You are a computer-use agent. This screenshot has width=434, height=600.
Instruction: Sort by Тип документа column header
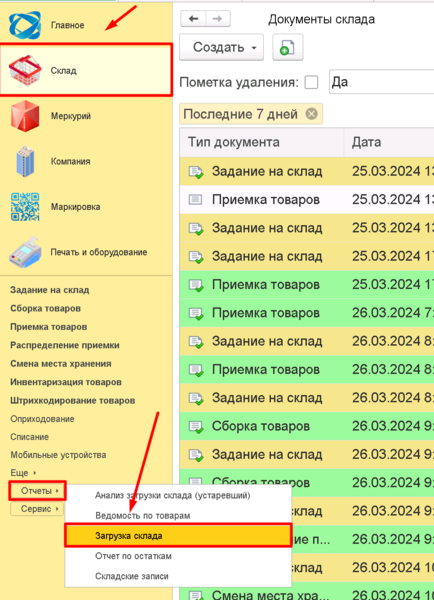(x=262, y=142)
